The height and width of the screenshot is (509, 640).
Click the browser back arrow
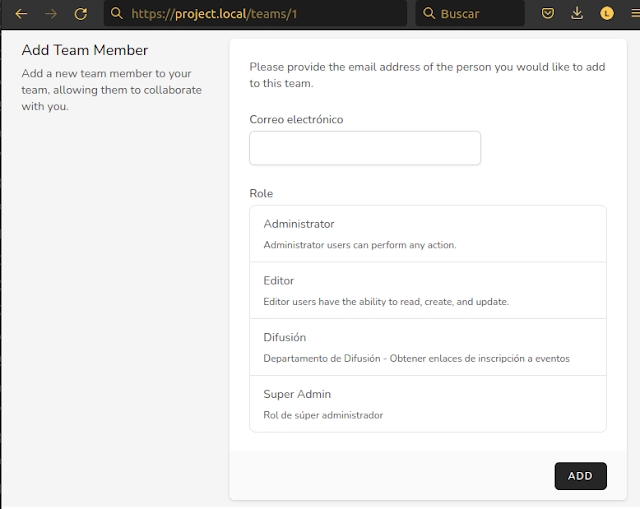tap(21, 14)
